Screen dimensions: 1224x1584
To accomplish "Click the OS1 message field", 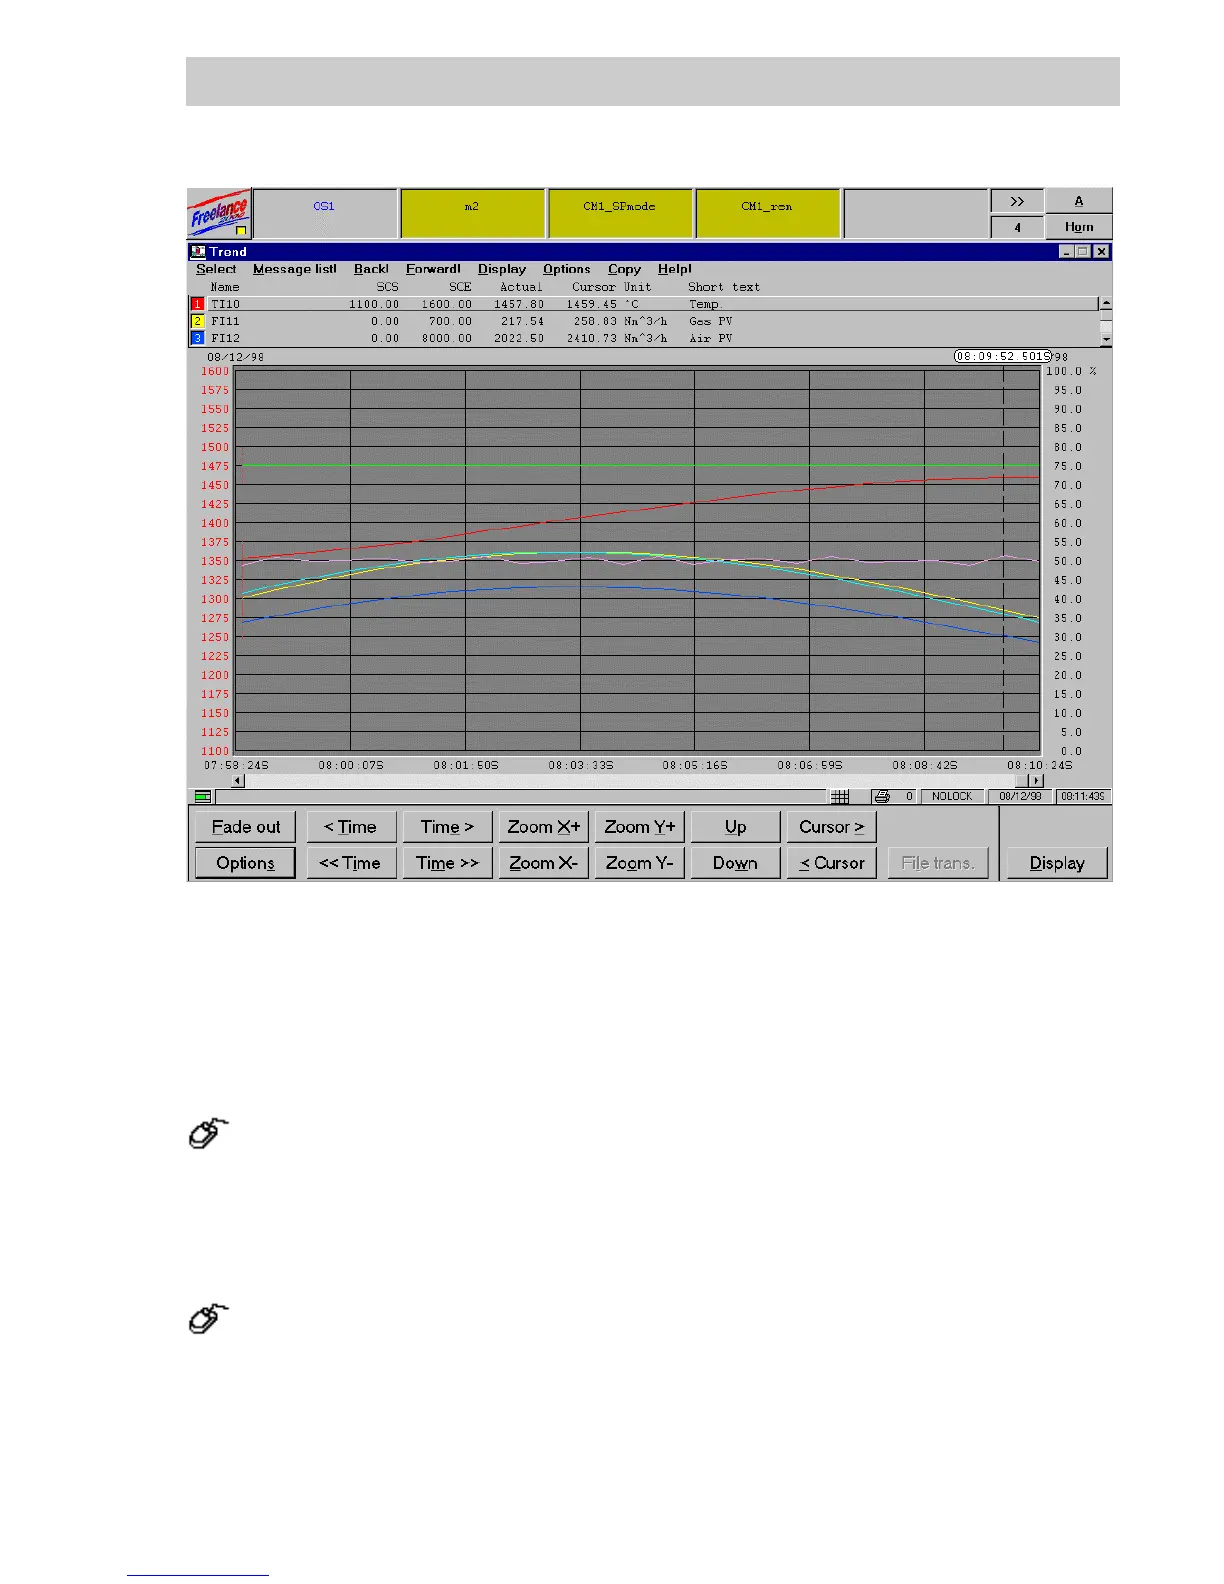I will (325, 213).
